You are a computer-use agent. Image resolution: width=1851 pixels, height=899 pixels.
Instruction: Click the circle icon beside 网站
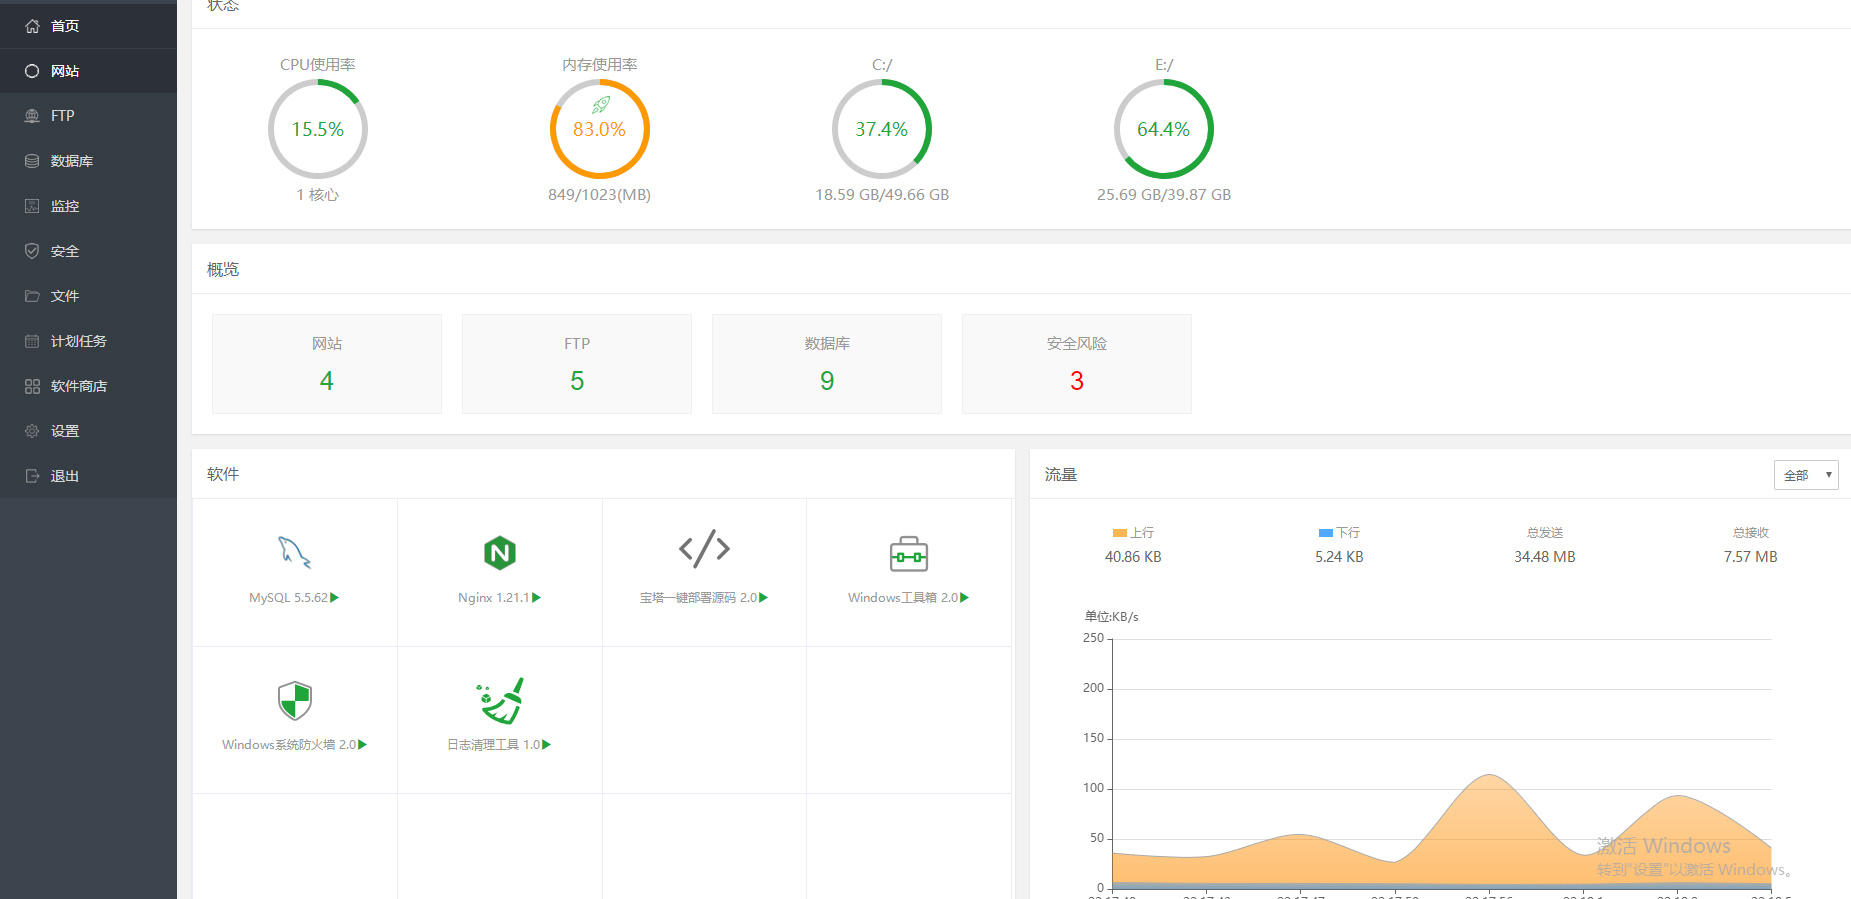[32, 71]
